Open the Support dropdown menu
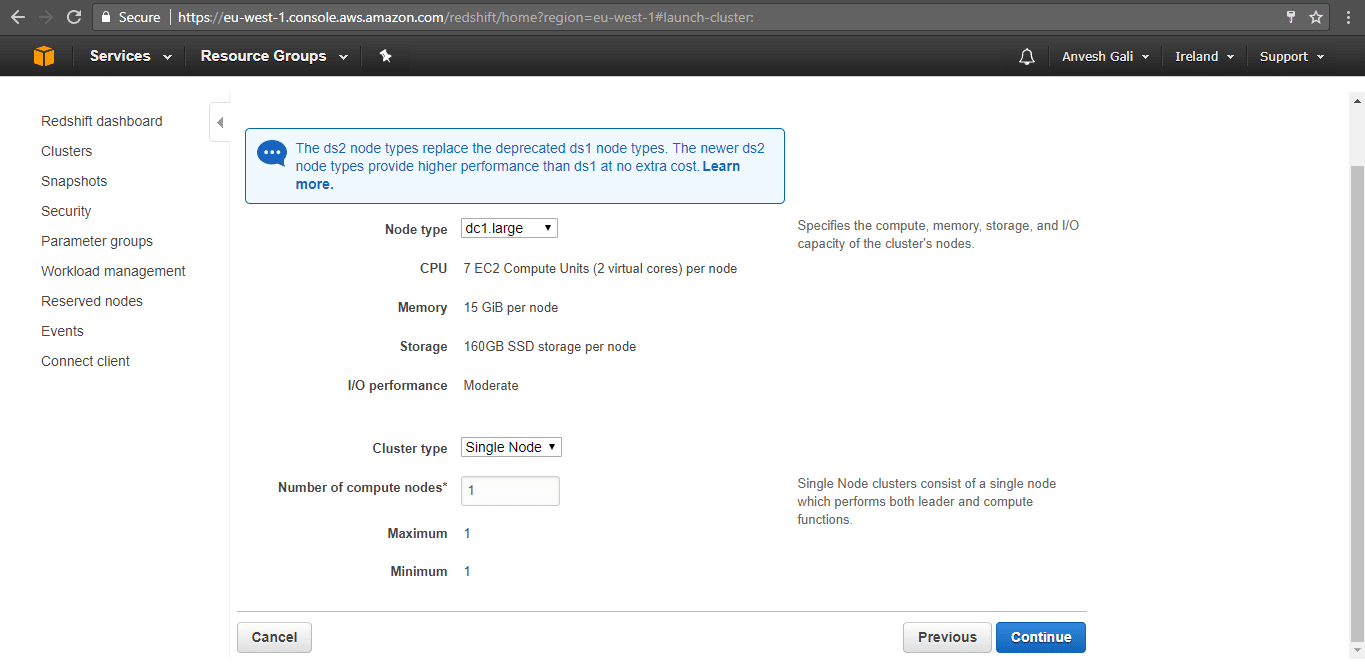 [1292, 57]
